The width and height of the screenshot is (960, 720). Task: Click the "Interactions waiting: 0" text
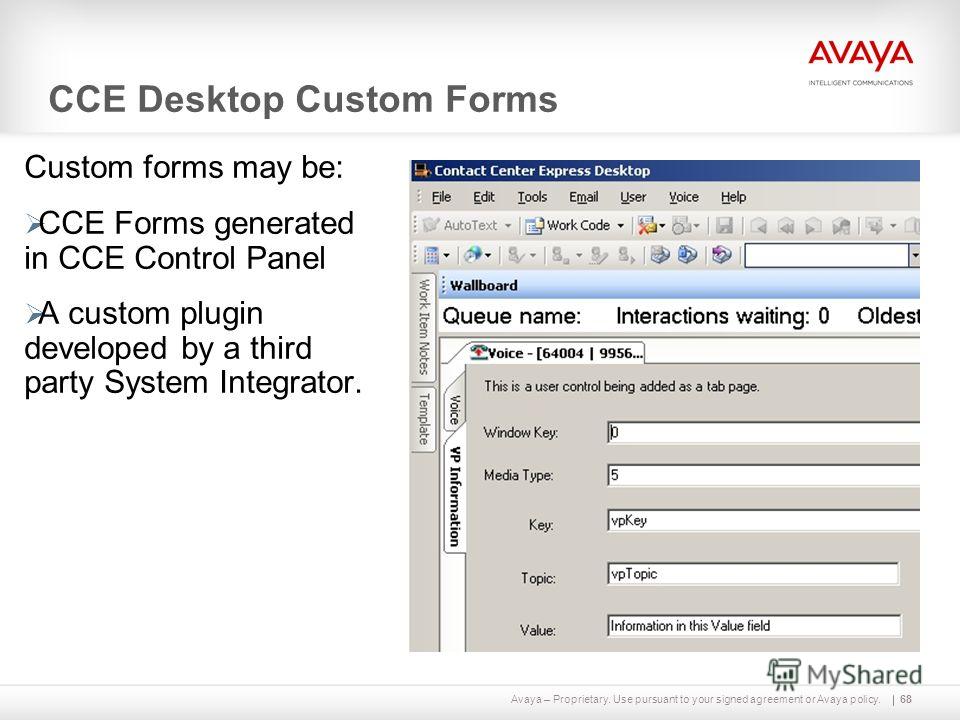click(722, 316)
